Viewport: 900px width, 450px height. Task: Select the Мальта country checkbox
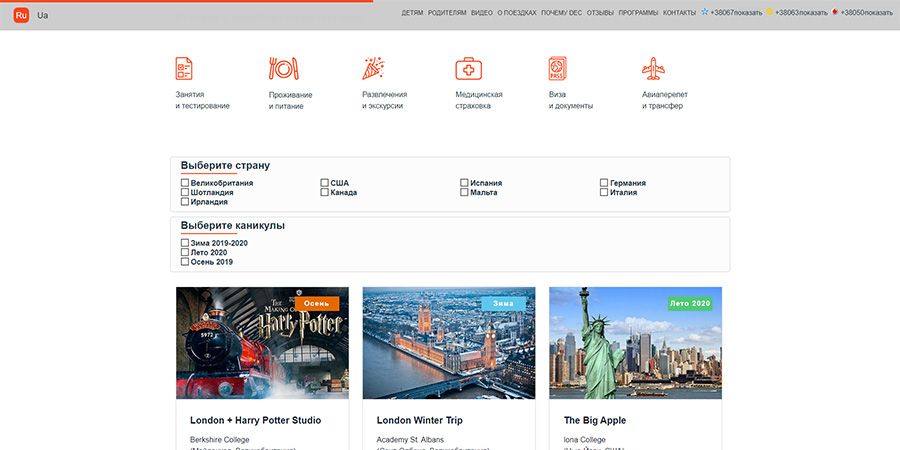point(465,192)
